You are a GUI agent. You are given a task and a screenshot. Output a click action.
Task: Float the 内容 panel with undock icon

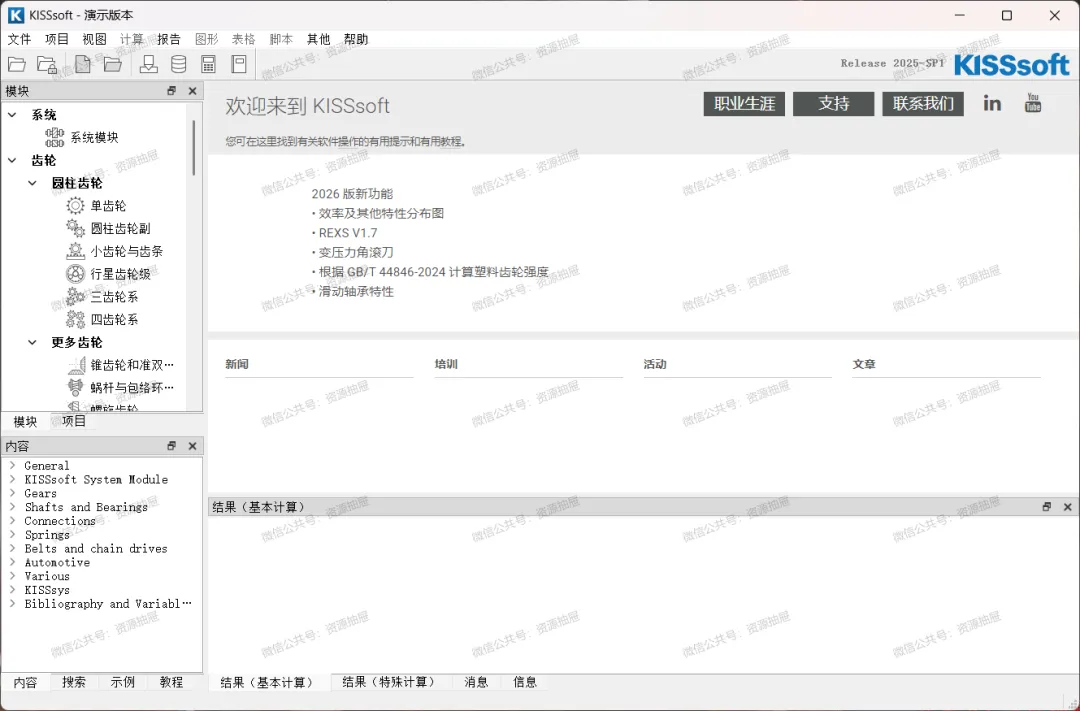(172, 446)
